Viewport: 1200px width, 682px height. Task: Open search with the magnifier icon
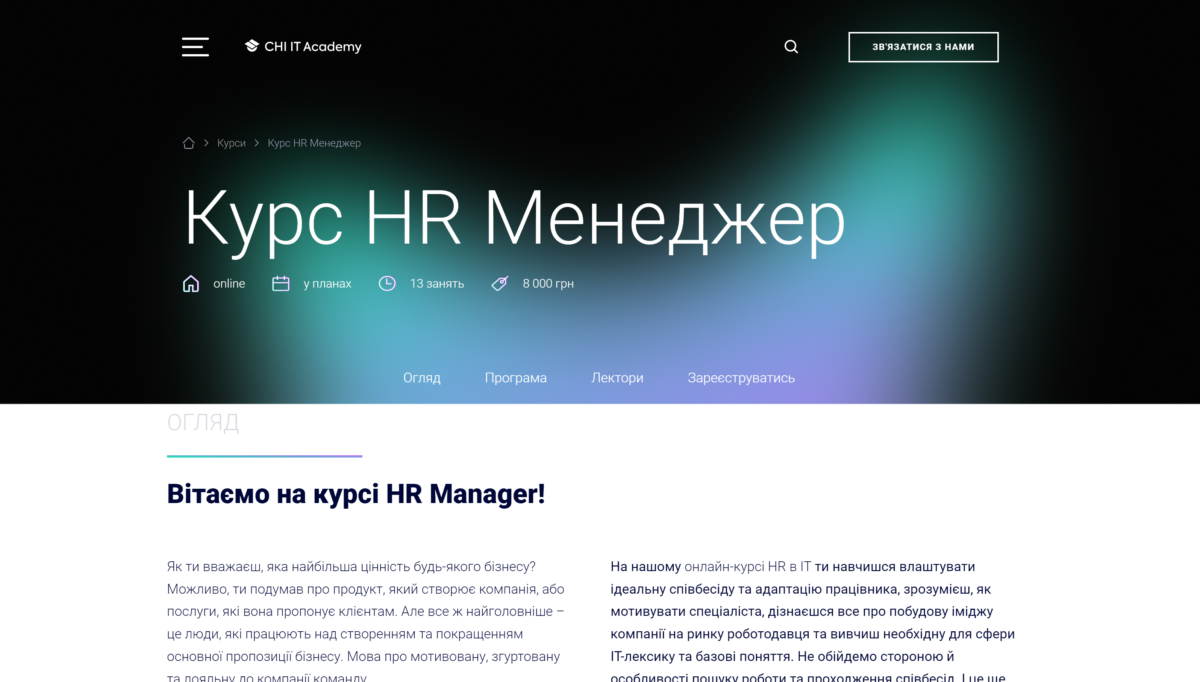[791, 47]
